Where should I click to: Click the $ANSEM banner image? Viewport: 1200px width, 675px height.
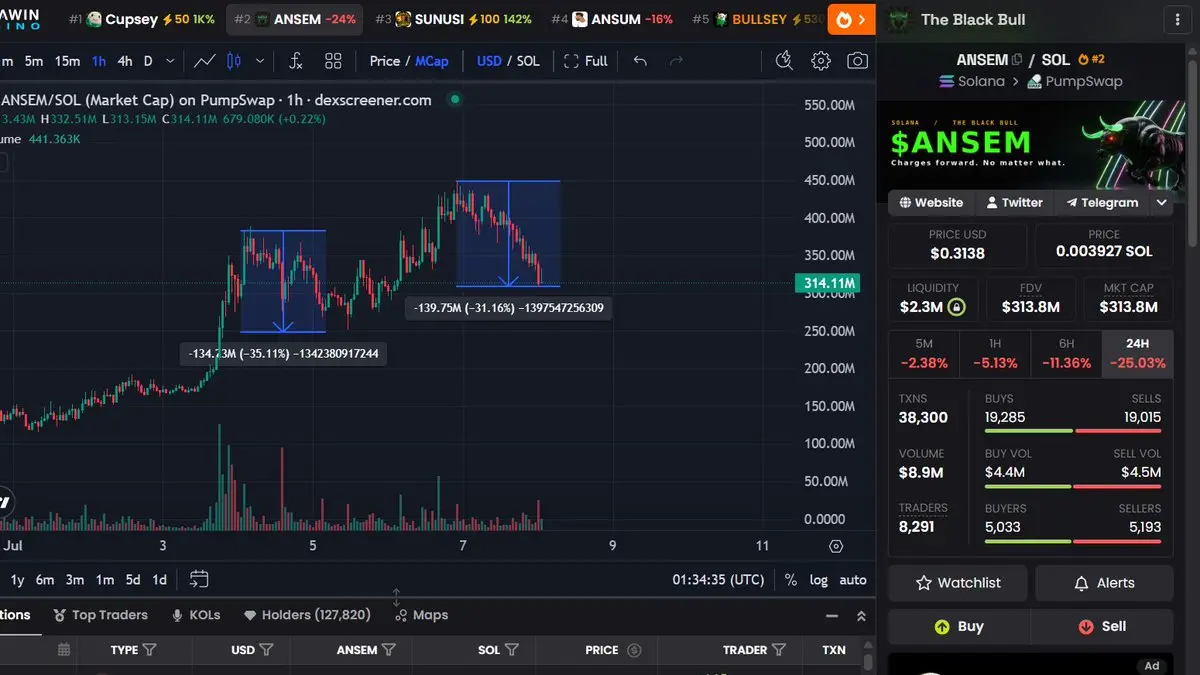click(x=1031, y=146)
